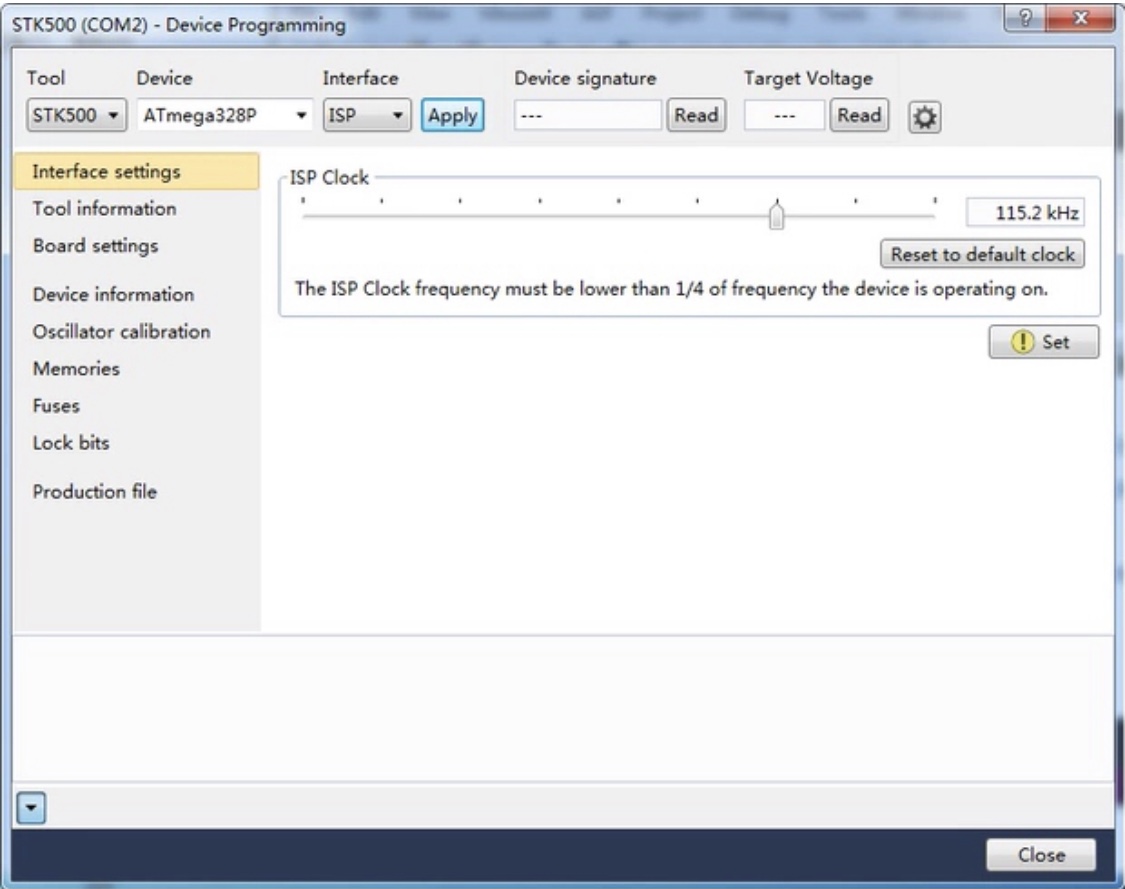
Task: Click the help question mark button
Action: tap(1025, 18)
